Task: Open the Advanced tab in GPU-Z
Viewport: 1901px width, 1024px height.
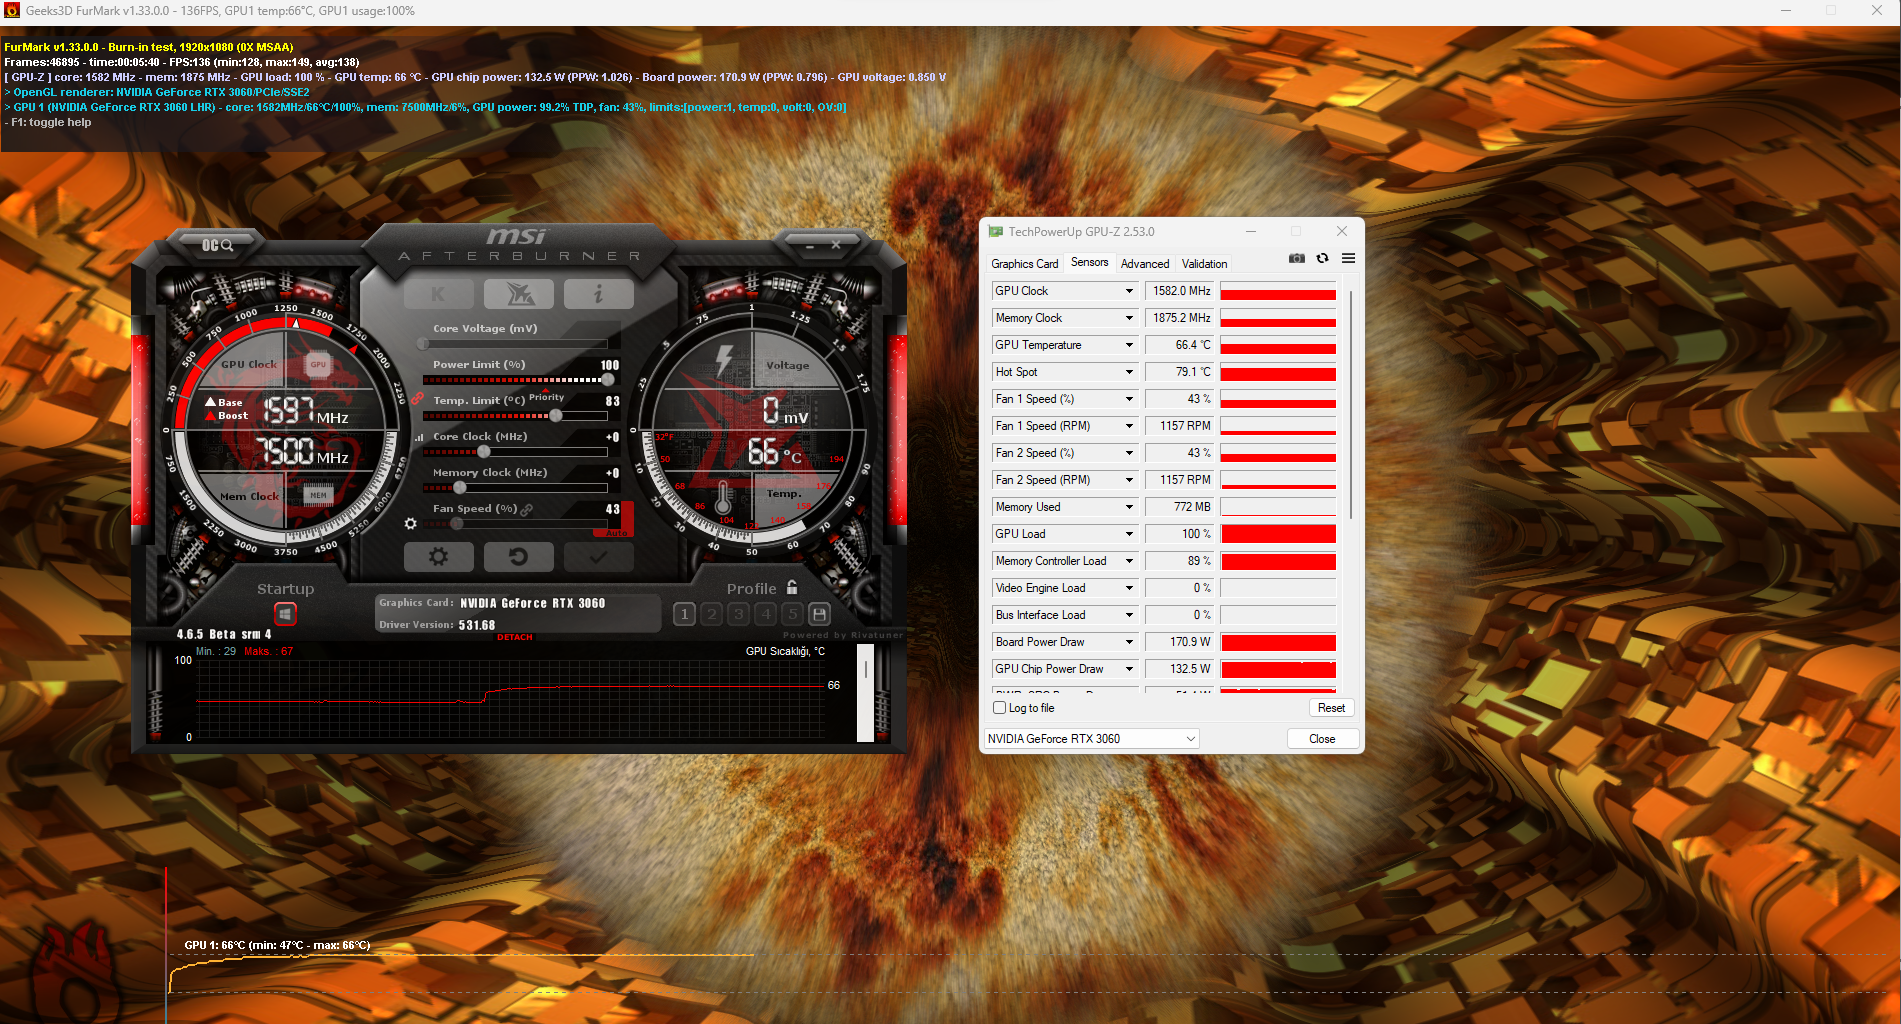Action: click(1145, 264)
